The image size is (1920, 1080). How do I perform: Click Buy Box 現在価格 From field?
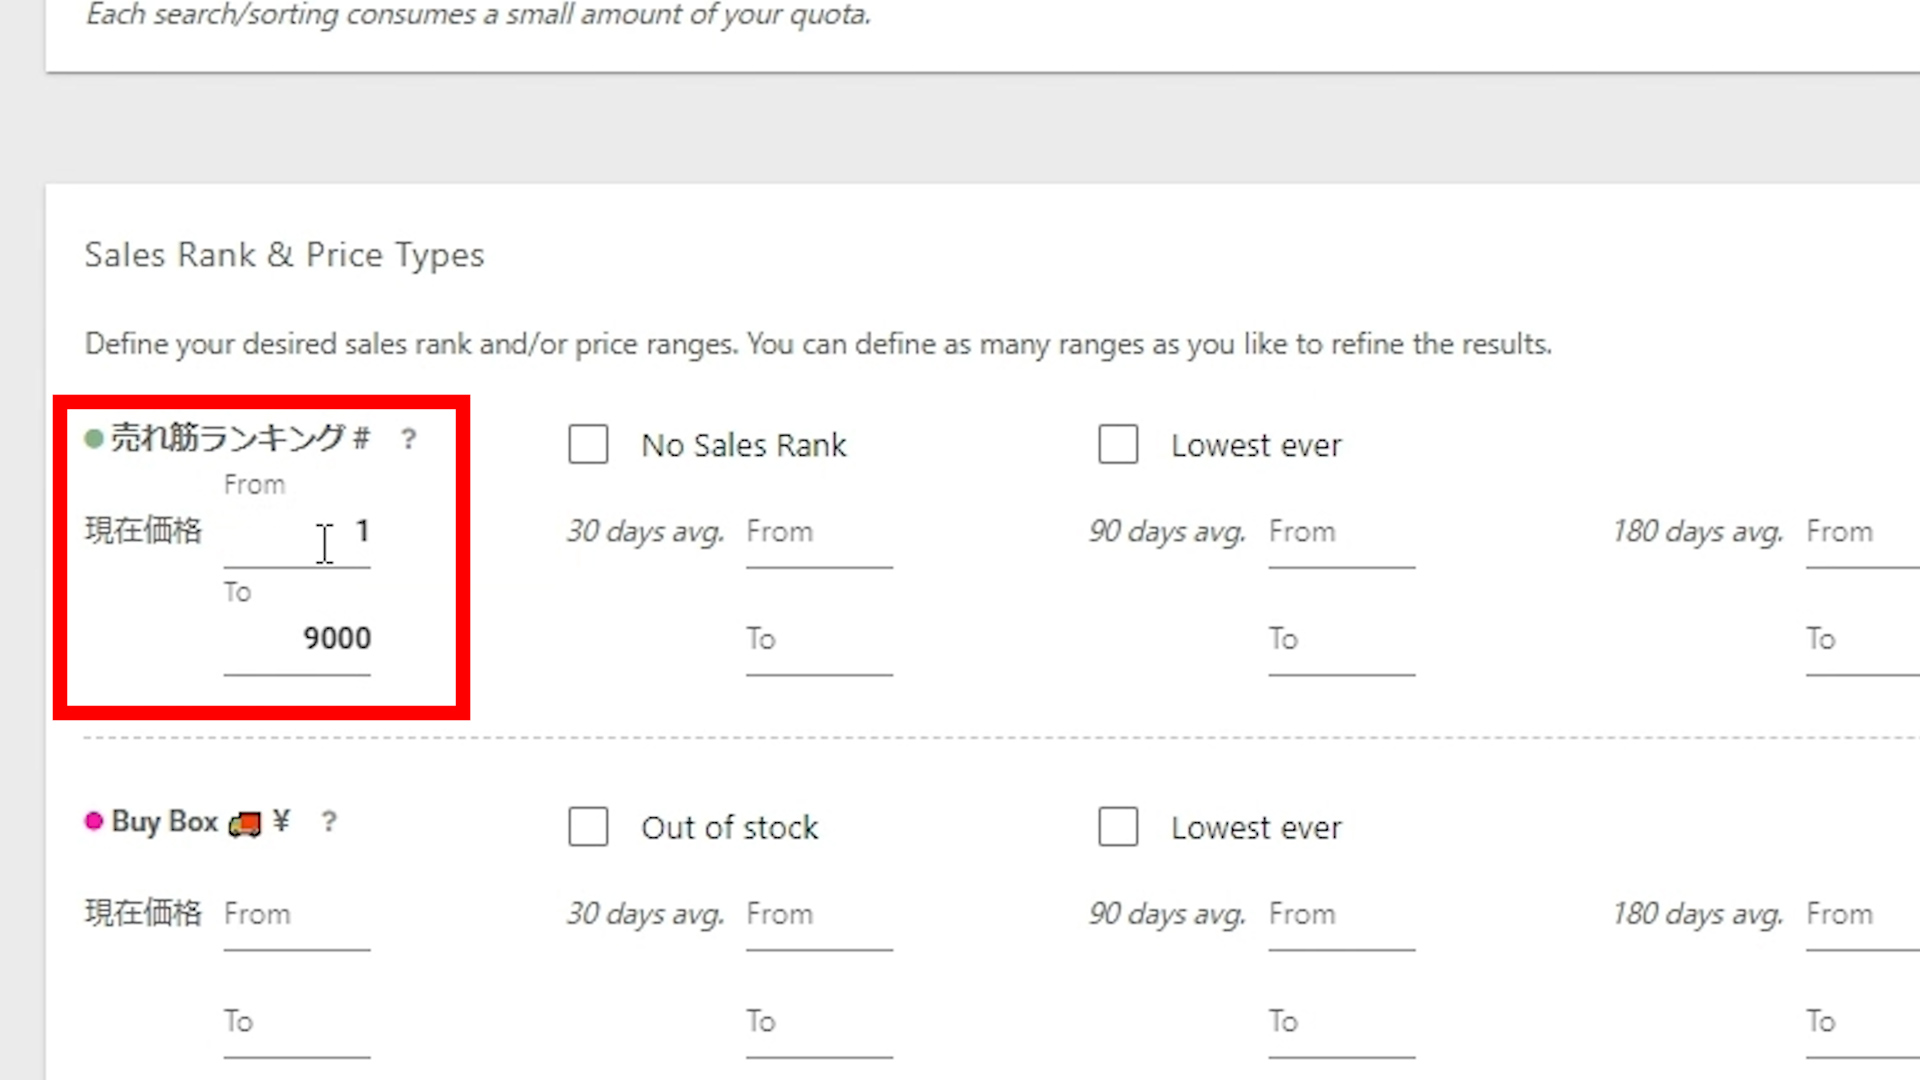297,916
